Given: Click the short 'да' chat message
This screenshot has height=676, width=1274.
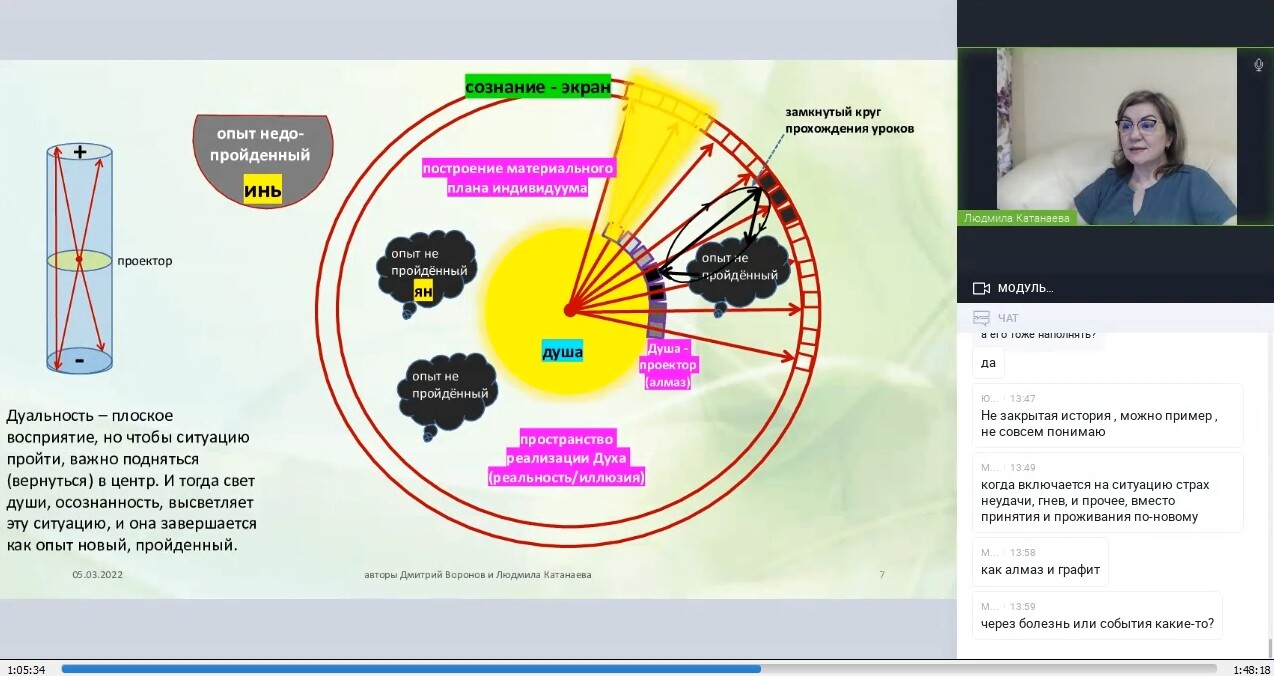Looking at the screenshot, I should (x=988, y=362).
